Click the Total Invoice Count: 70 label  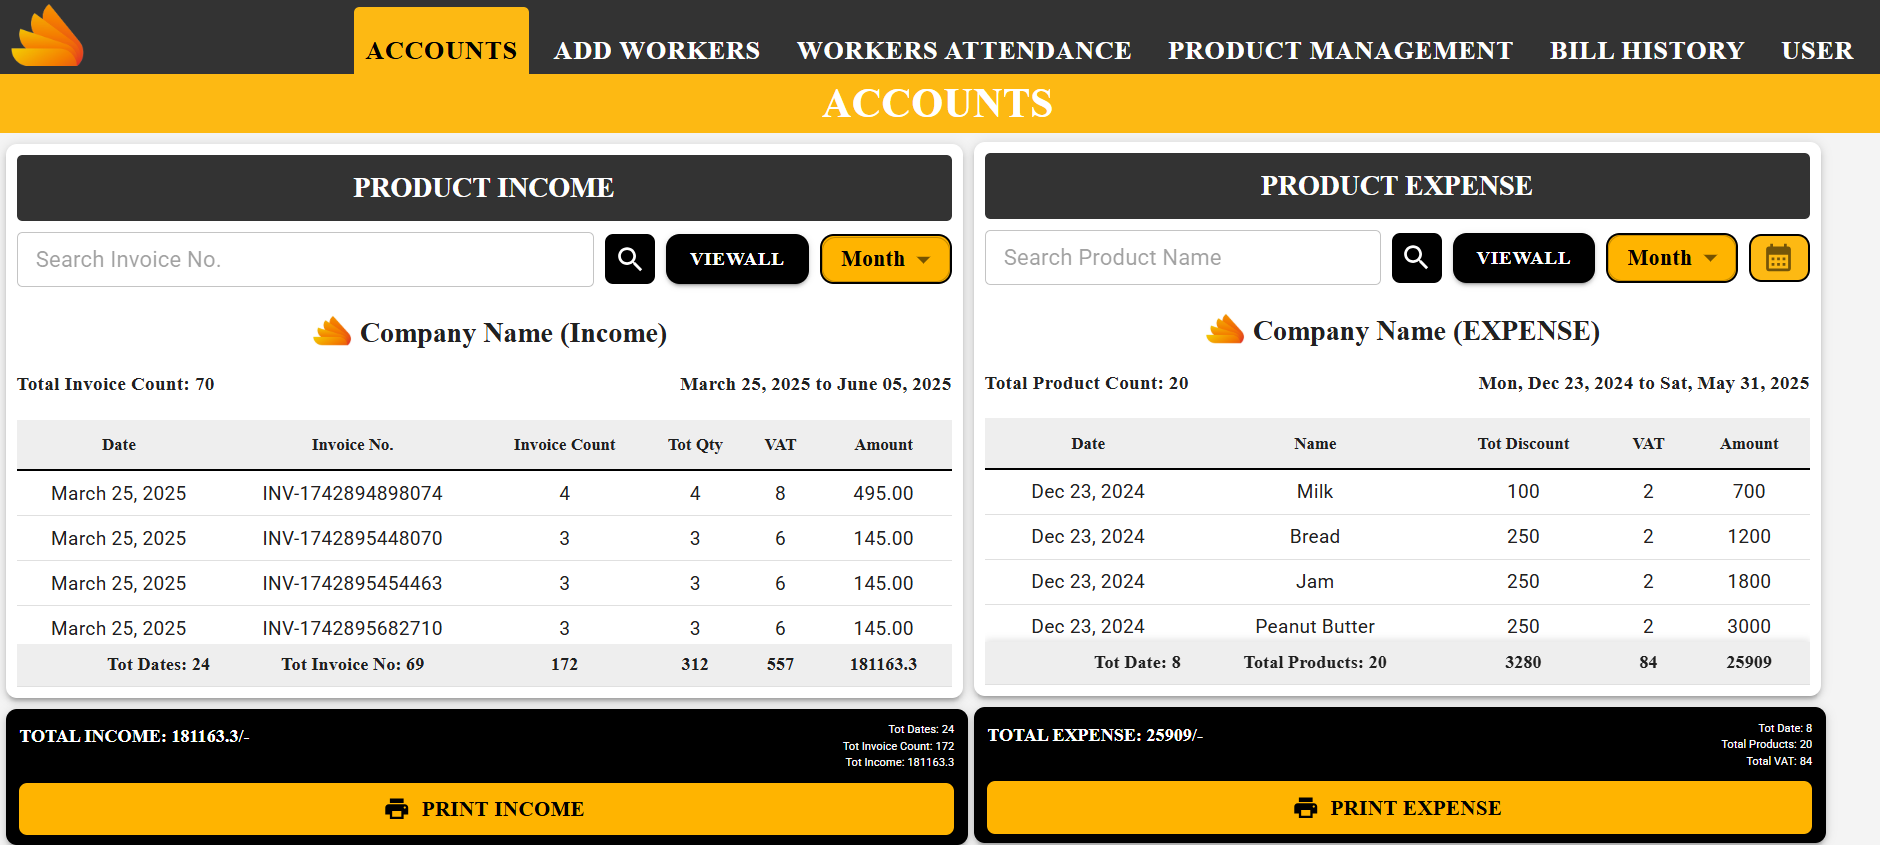coord(116,384)
